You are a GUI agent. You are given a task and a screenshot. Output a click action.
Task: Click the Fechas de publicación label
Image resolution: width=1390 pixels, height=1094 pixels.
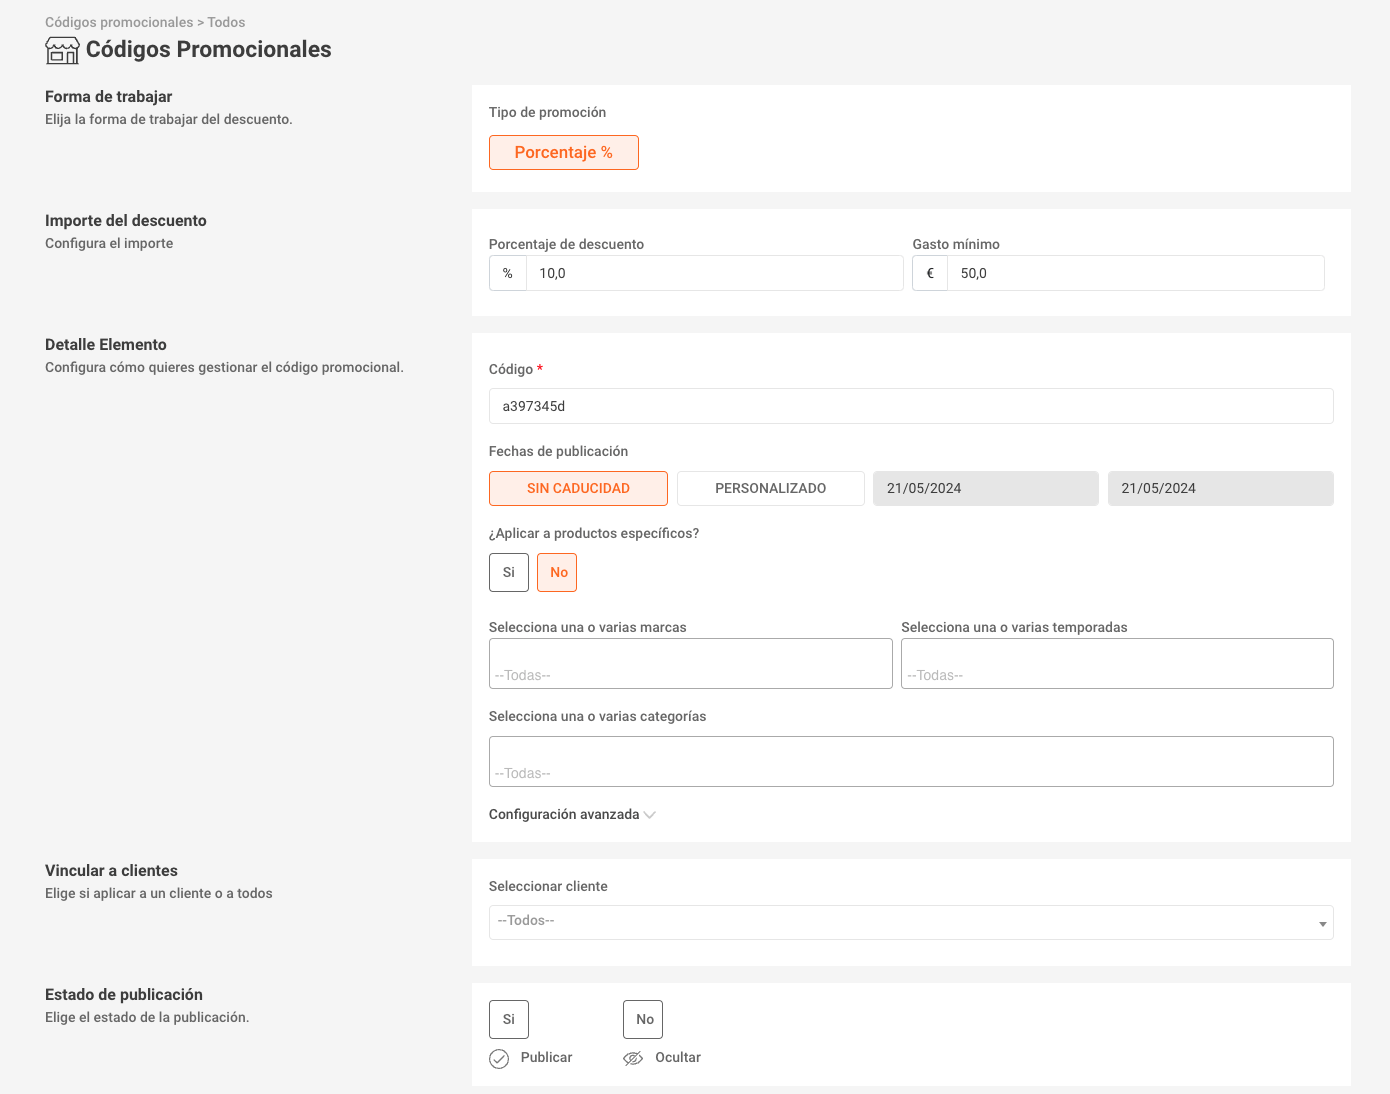(558, 451)
